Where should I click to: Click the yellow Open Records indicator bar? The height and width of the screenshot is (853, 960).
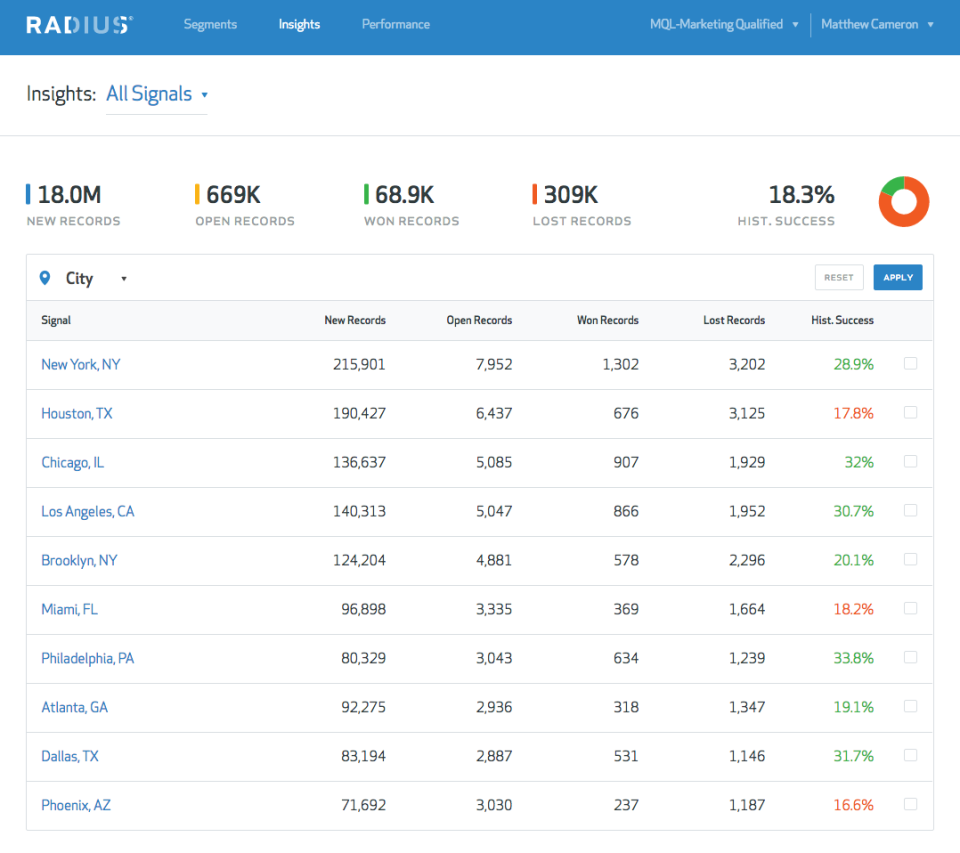click(x=200, y=196)
